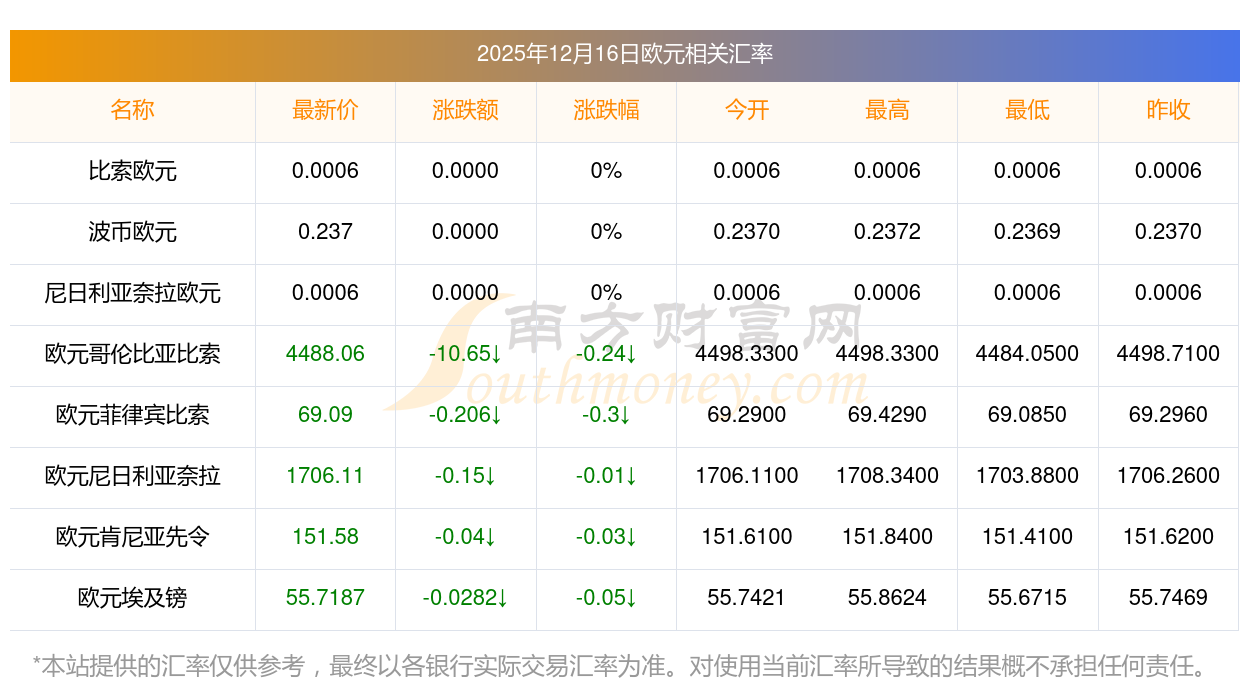This screenshot has height=697, width=1250.
Task: Click the 0% cell in 波币欧元 row
Action: (606, 232)
